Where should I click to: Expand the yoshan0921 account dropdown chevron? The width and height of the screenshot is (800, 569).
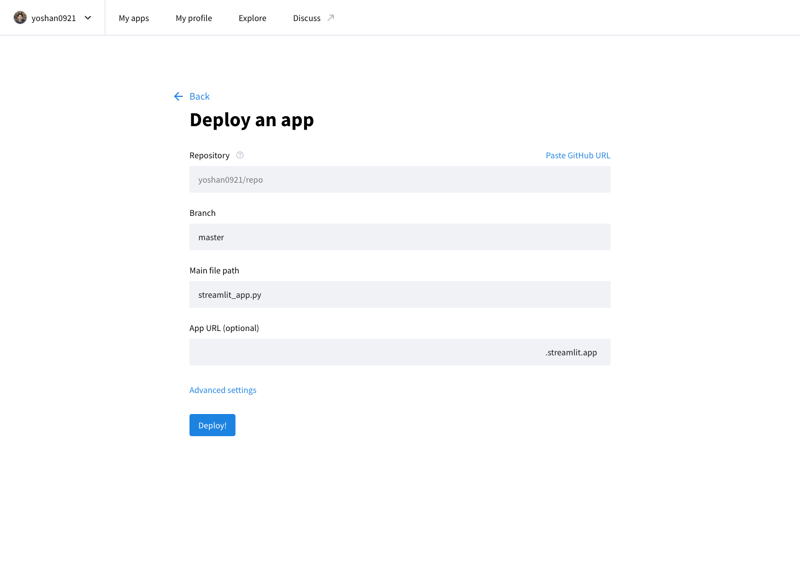88,18
